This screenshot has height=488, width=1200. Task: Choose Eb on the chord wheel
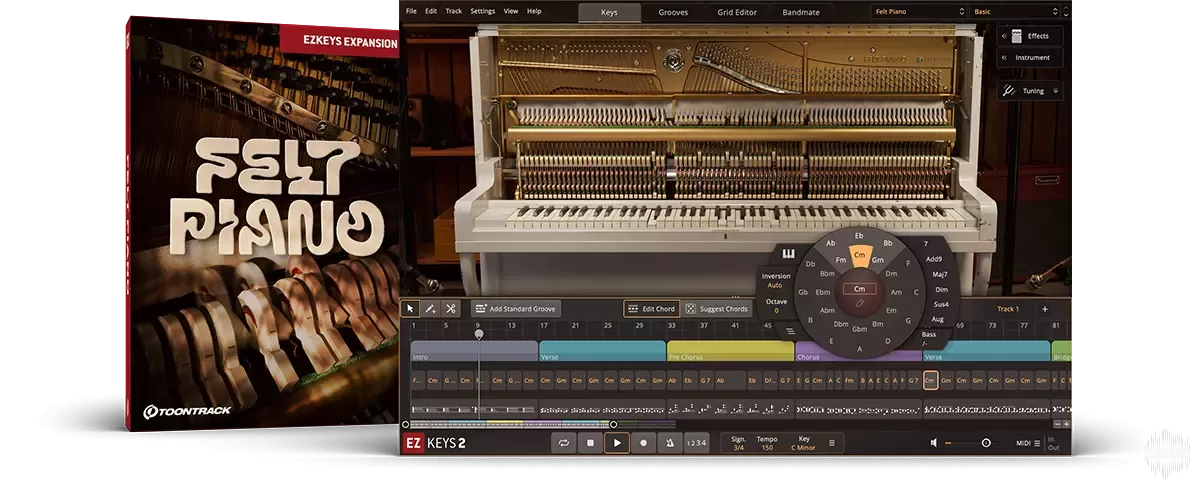pos(859,236)
